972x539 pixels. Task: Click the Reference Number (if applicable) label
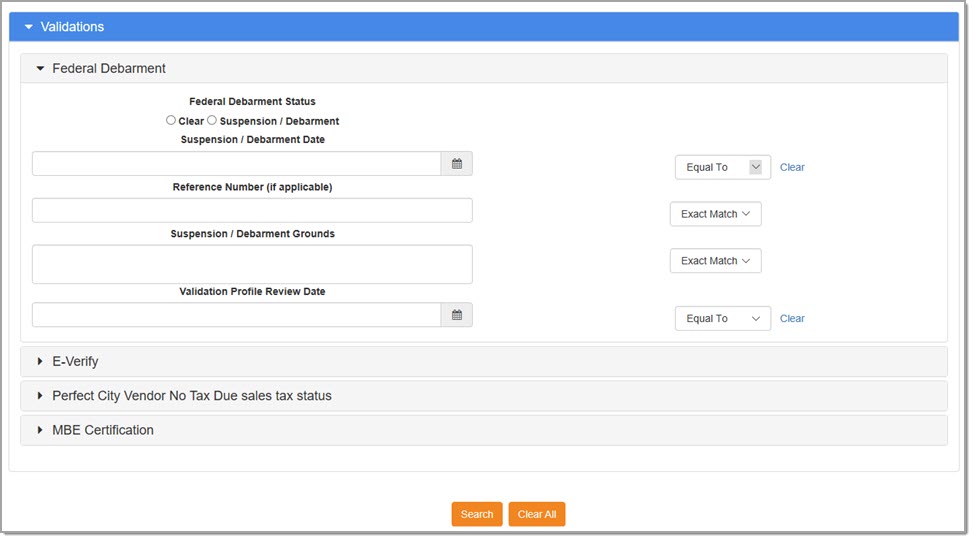pos(252,187)
